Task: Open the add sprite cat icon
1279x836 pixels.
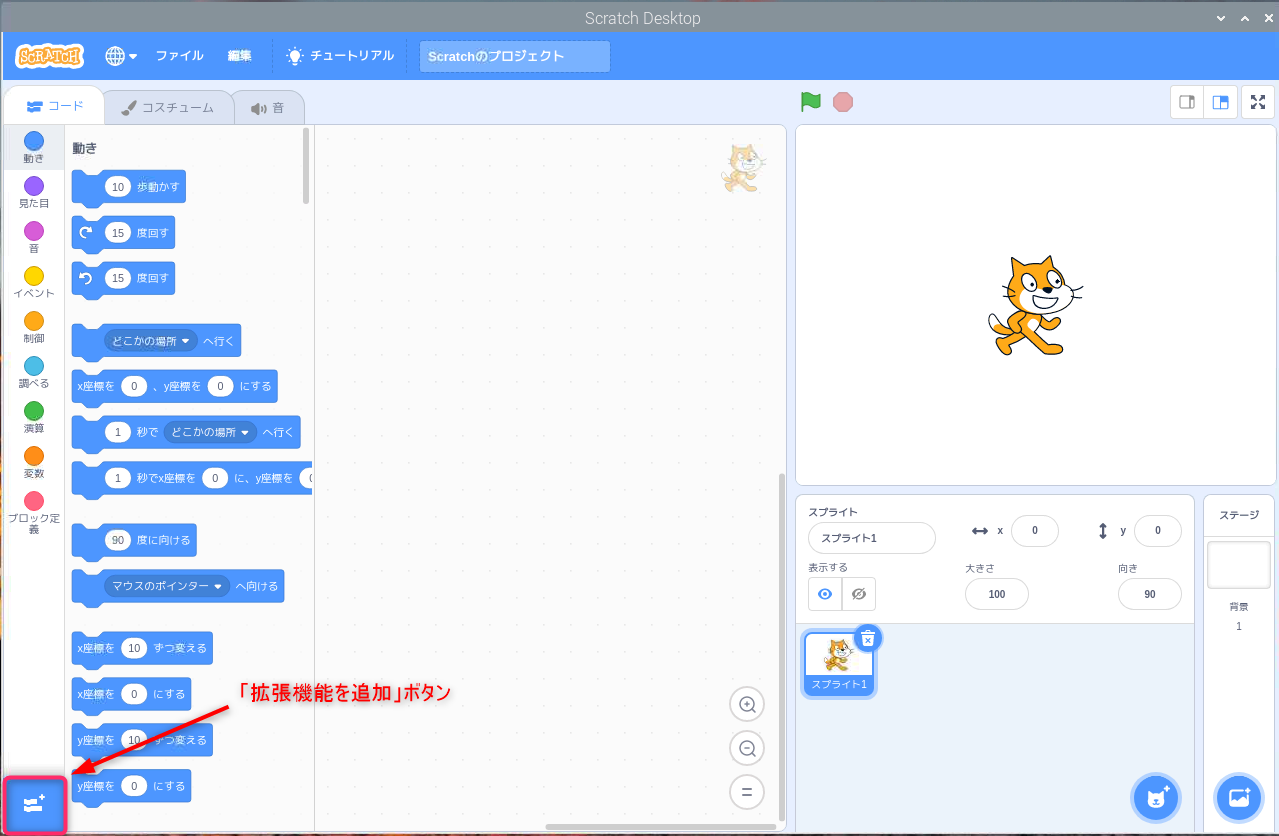Action: click(1155, 797)
